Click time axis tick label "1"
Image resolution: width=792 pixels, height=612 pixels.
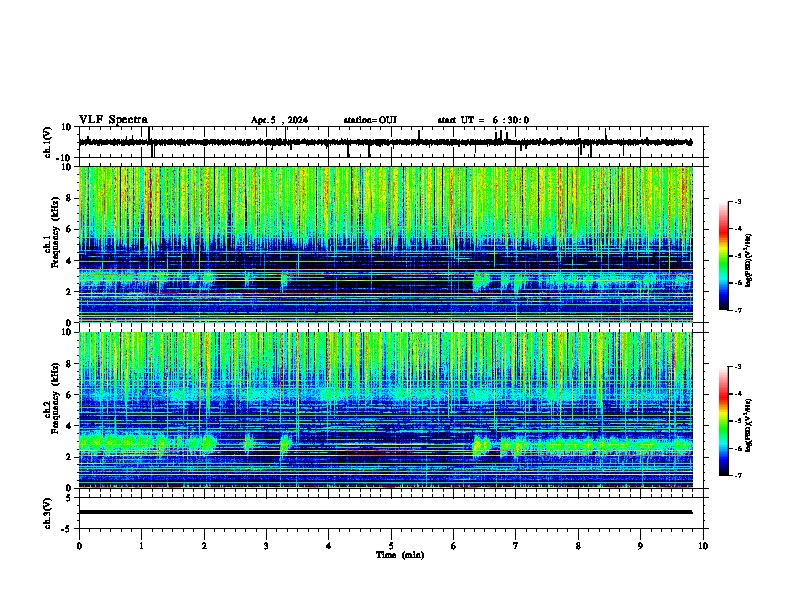tap(141, 546)
